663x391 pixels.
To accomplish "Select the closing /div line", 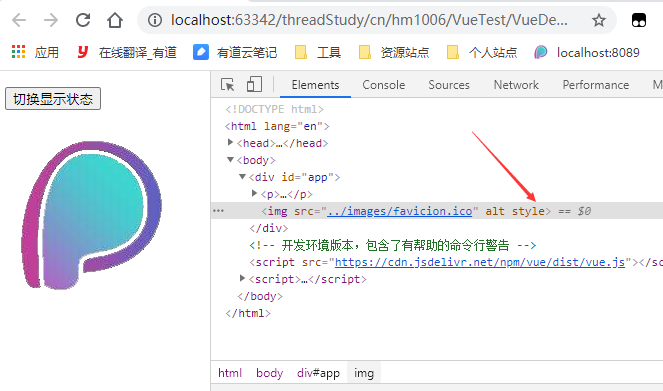I will (x=268, y=228).
